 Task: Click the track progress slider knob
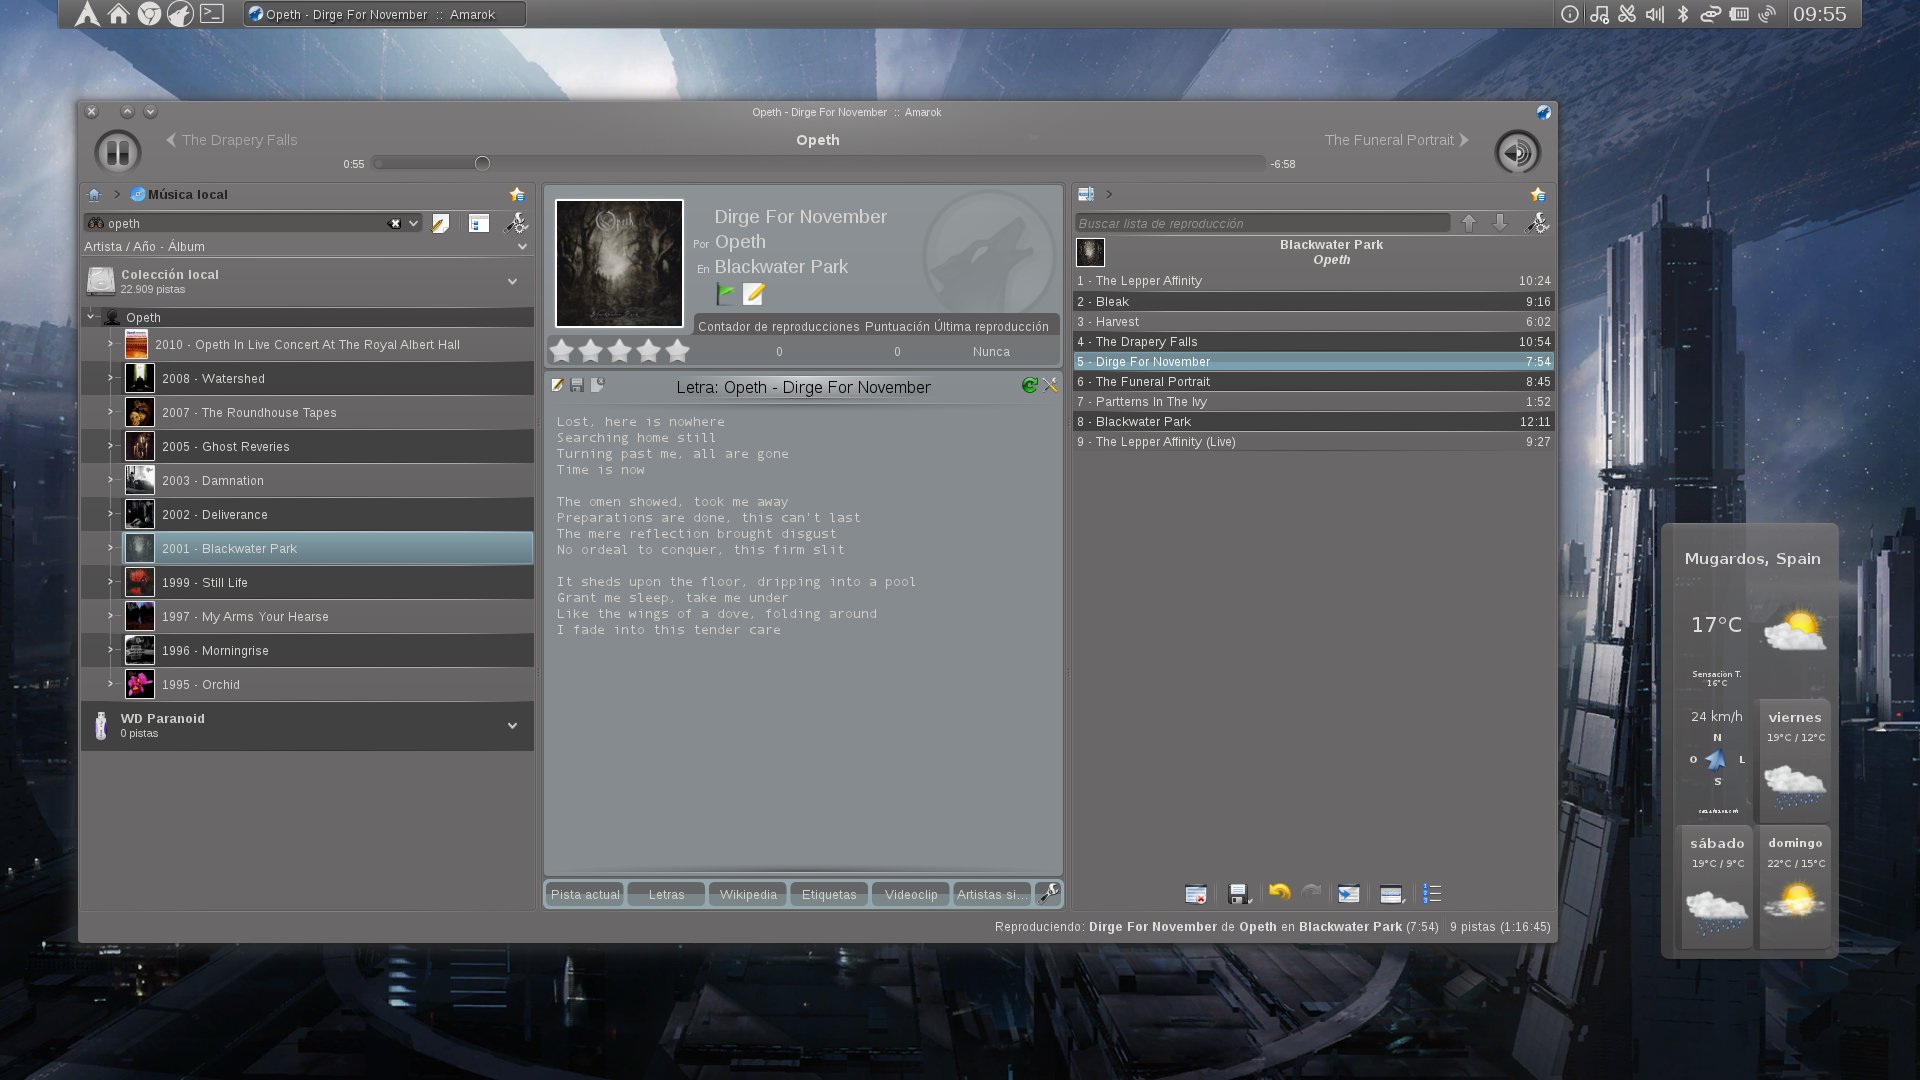pos(482,163)
